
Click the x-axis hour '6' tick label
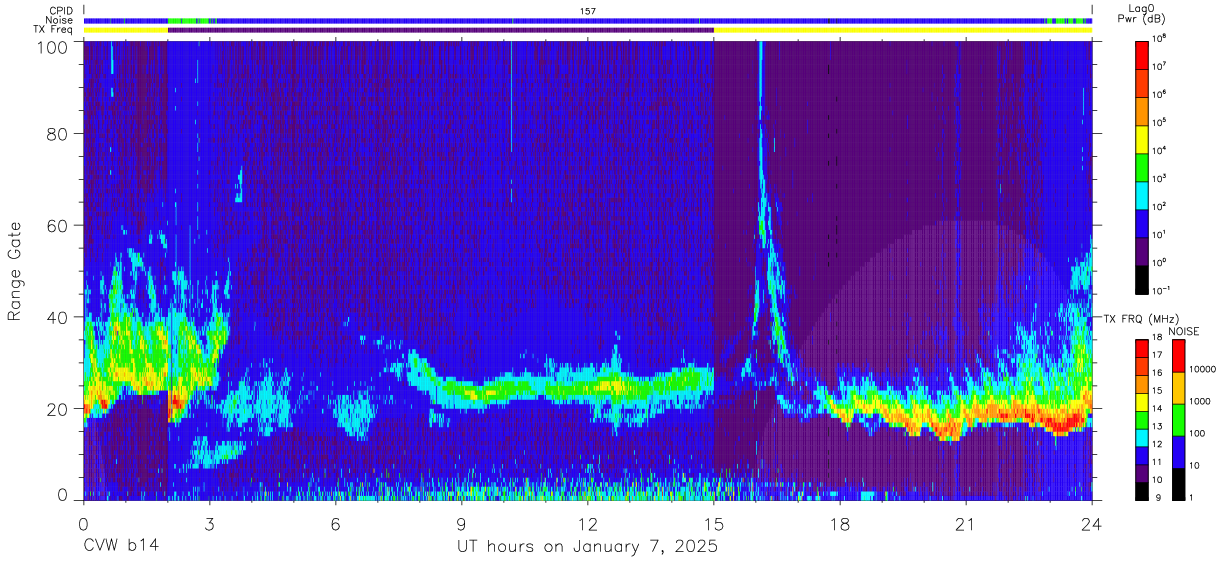[x=335, y=523]
